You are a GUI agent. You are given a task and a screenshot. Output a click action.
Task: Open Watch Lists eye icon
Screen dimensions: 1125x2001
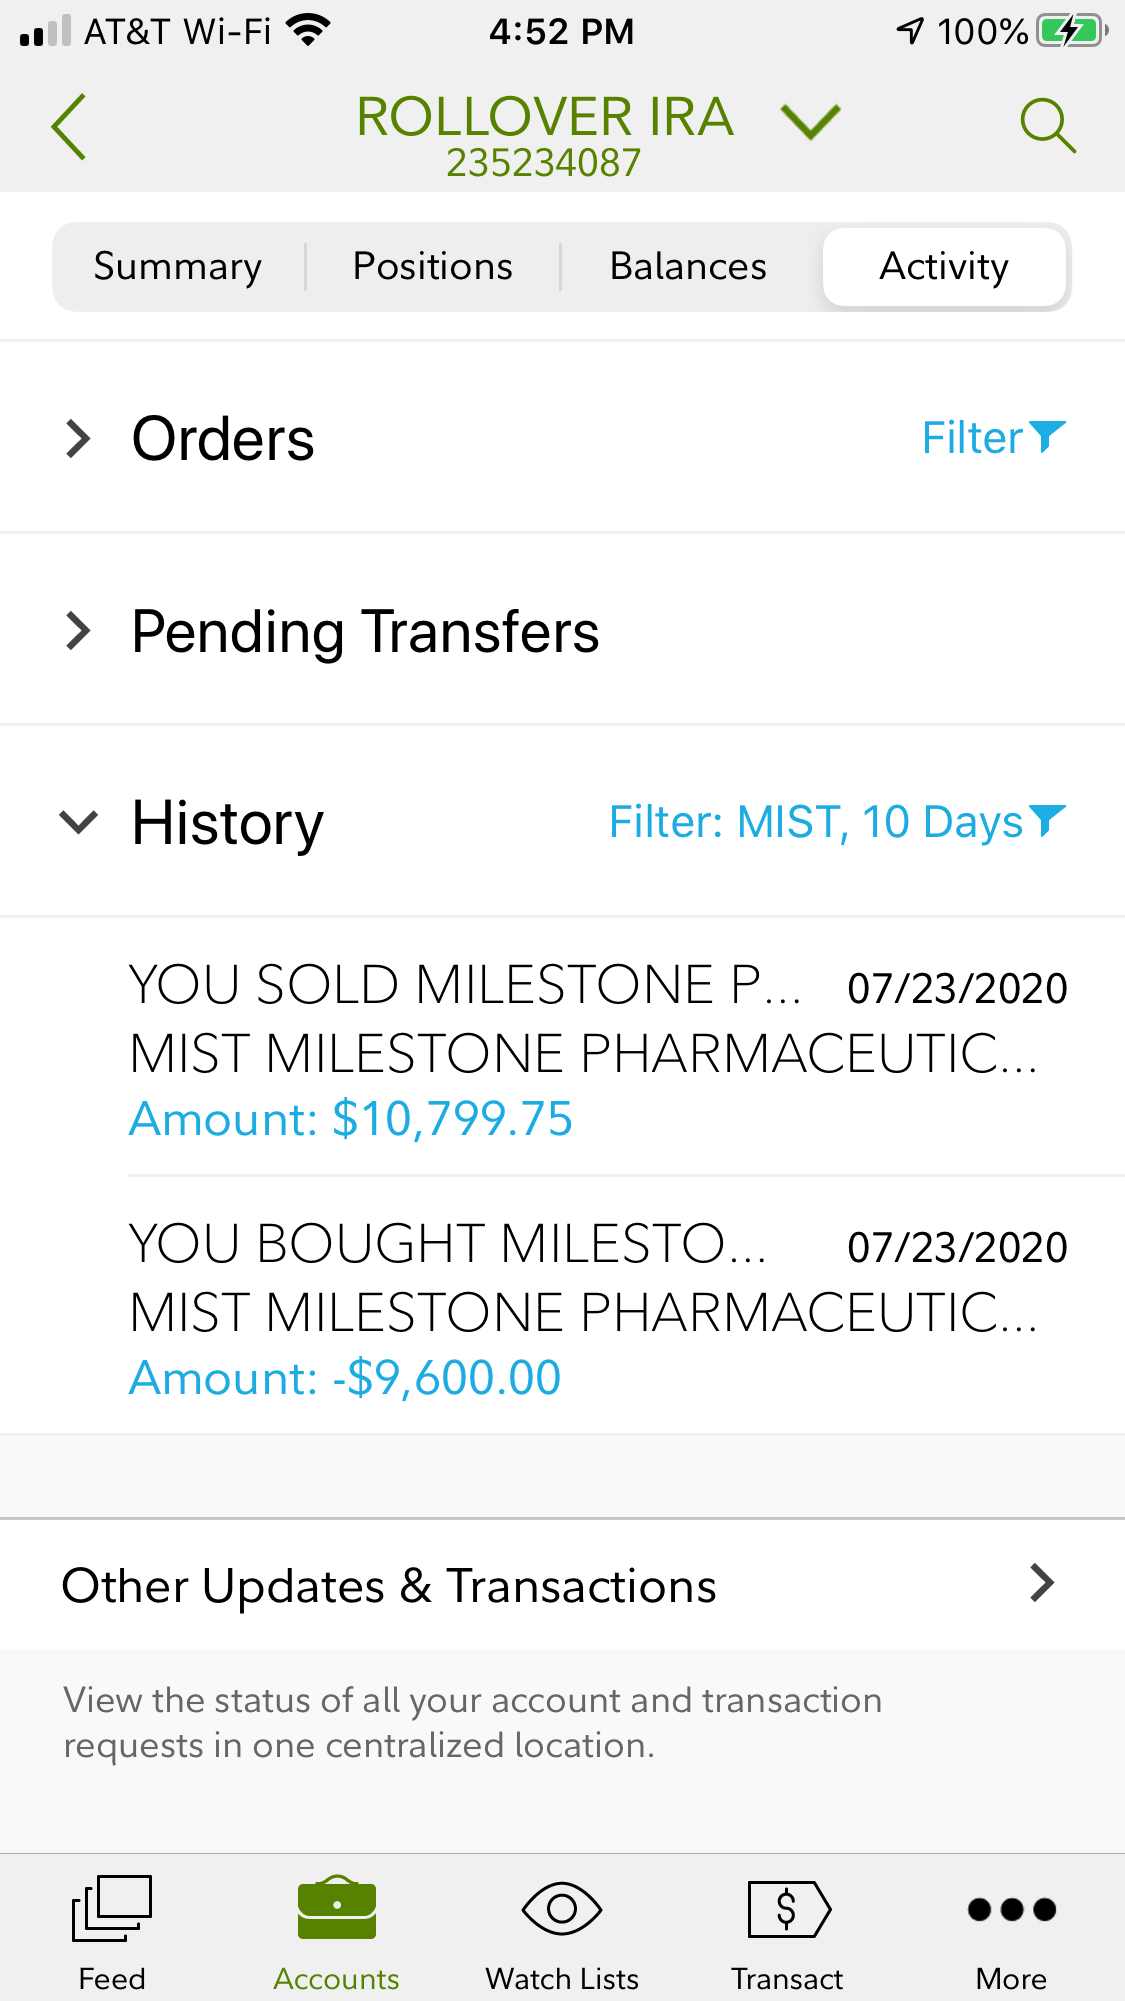[562, 1908]
